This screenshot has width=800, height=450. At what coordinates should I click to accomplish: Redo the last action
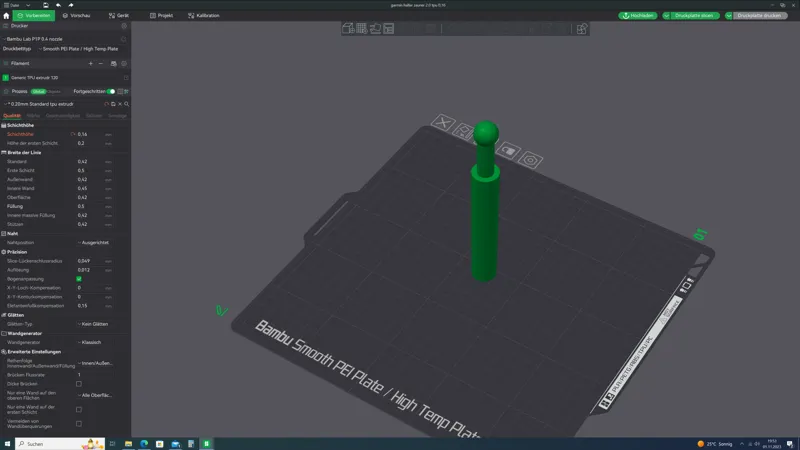point(70,5)
